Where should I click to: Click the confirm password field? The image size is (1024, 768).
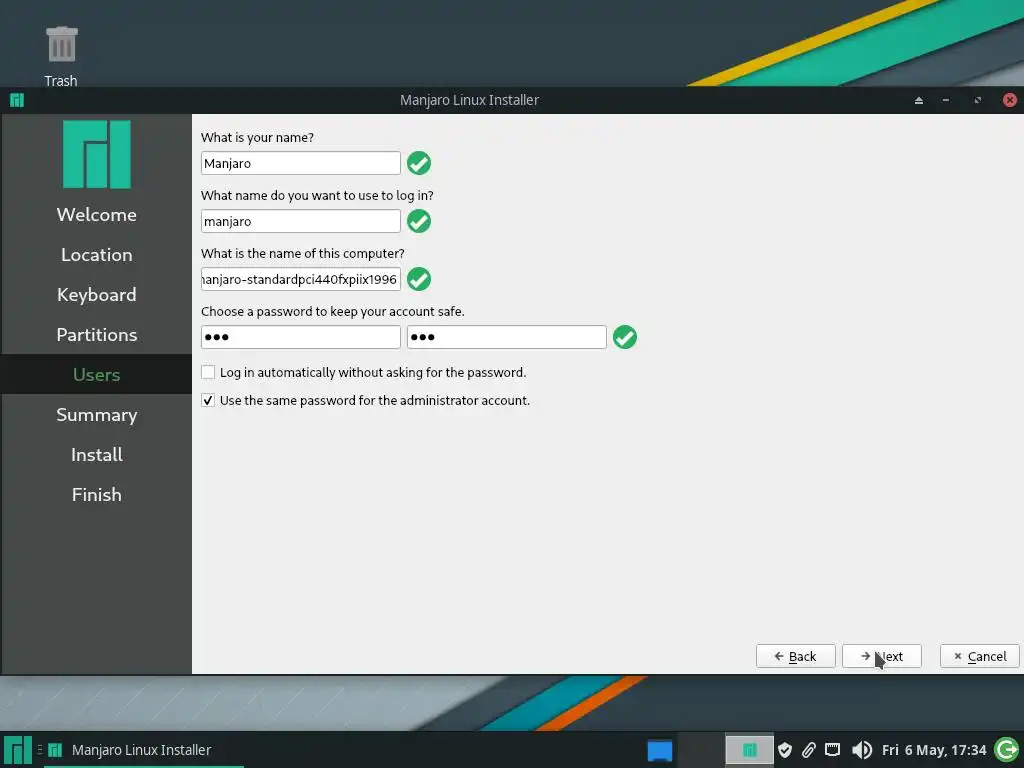click(x=507, y=337)
